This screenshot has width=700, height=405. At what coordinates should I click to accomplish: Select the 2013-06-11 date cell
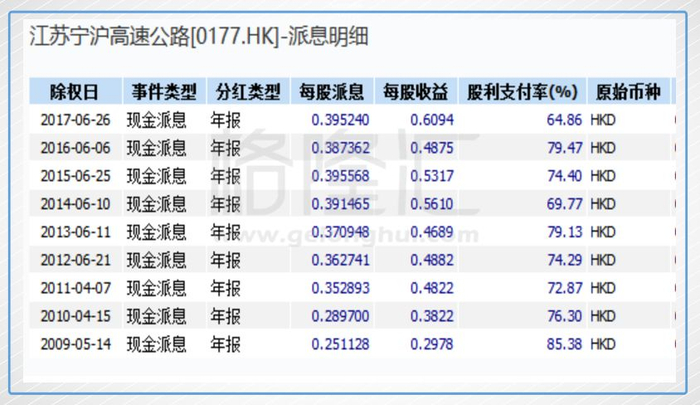click(x=75, y=232)
